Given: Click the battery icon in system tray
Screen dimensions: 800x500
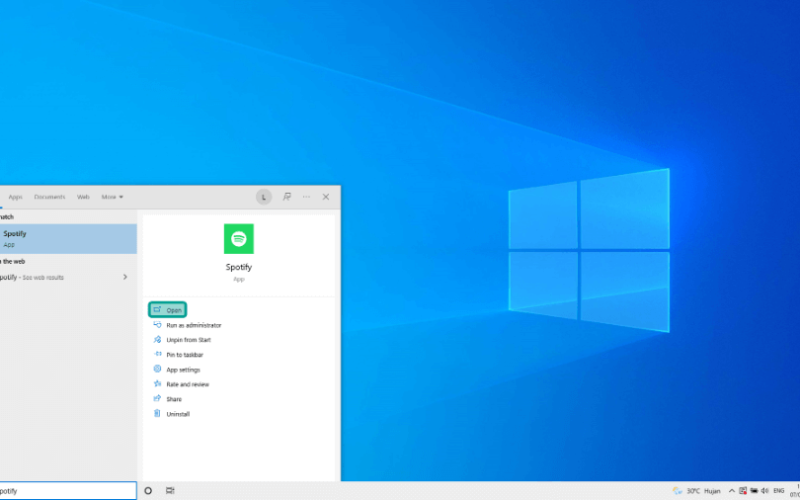Looking at the screenshot, I should coord(754,491).
